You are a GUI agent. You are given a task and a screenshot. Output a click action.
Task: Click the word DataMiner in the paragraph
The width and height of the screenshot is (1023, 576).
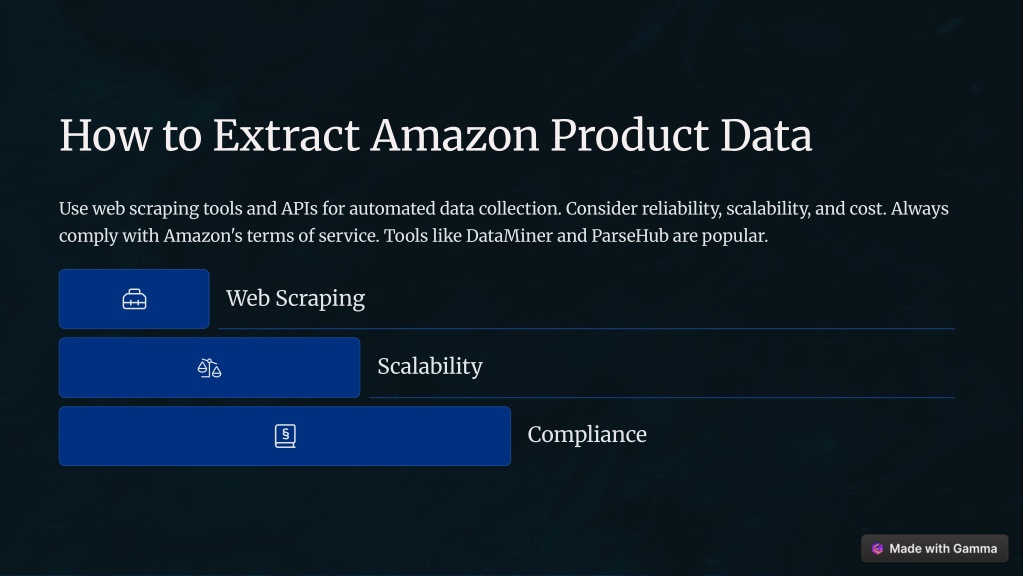click(509, 235)
